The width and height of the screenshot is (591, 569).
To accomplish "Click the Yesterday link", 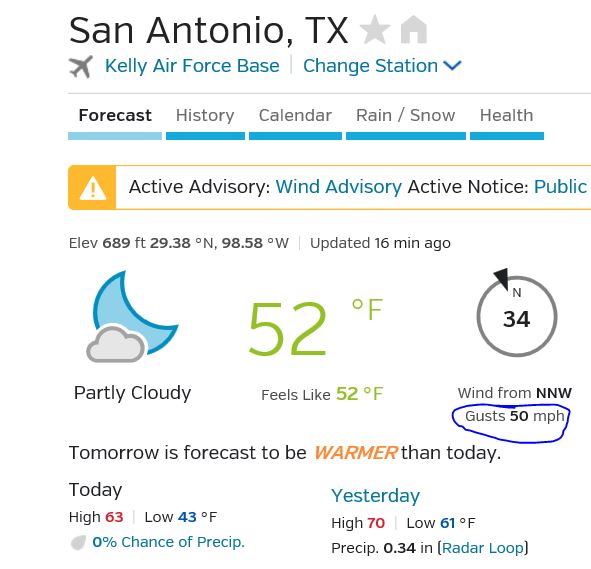I will pos(375,496).
